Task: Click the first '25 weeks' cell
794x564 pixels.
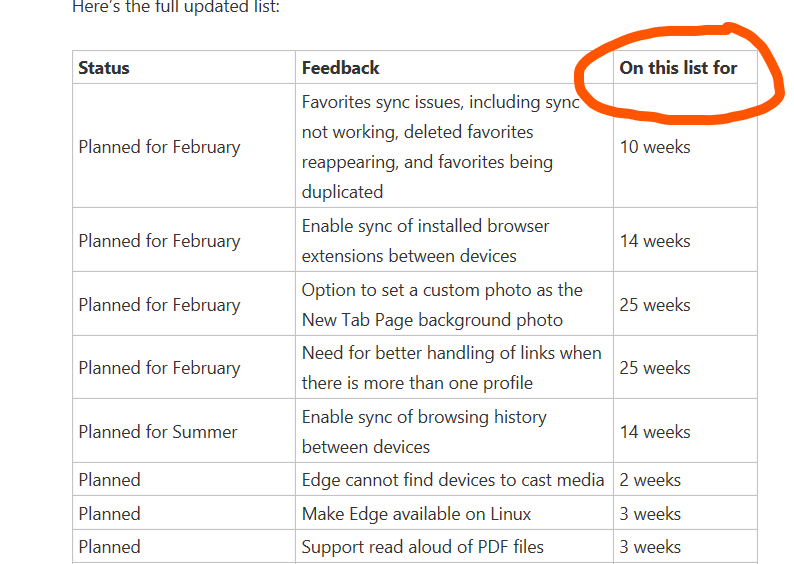Action: [655, 305]
